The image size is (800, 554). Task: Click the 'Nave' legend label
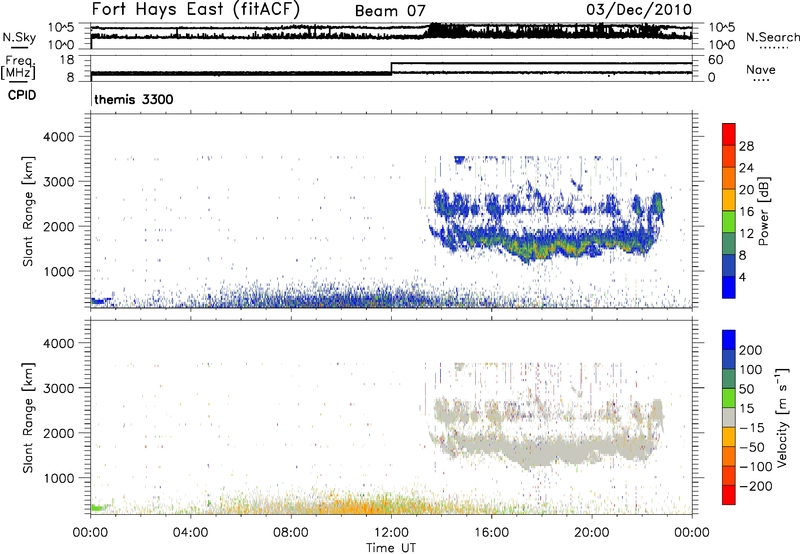[761, 69]
